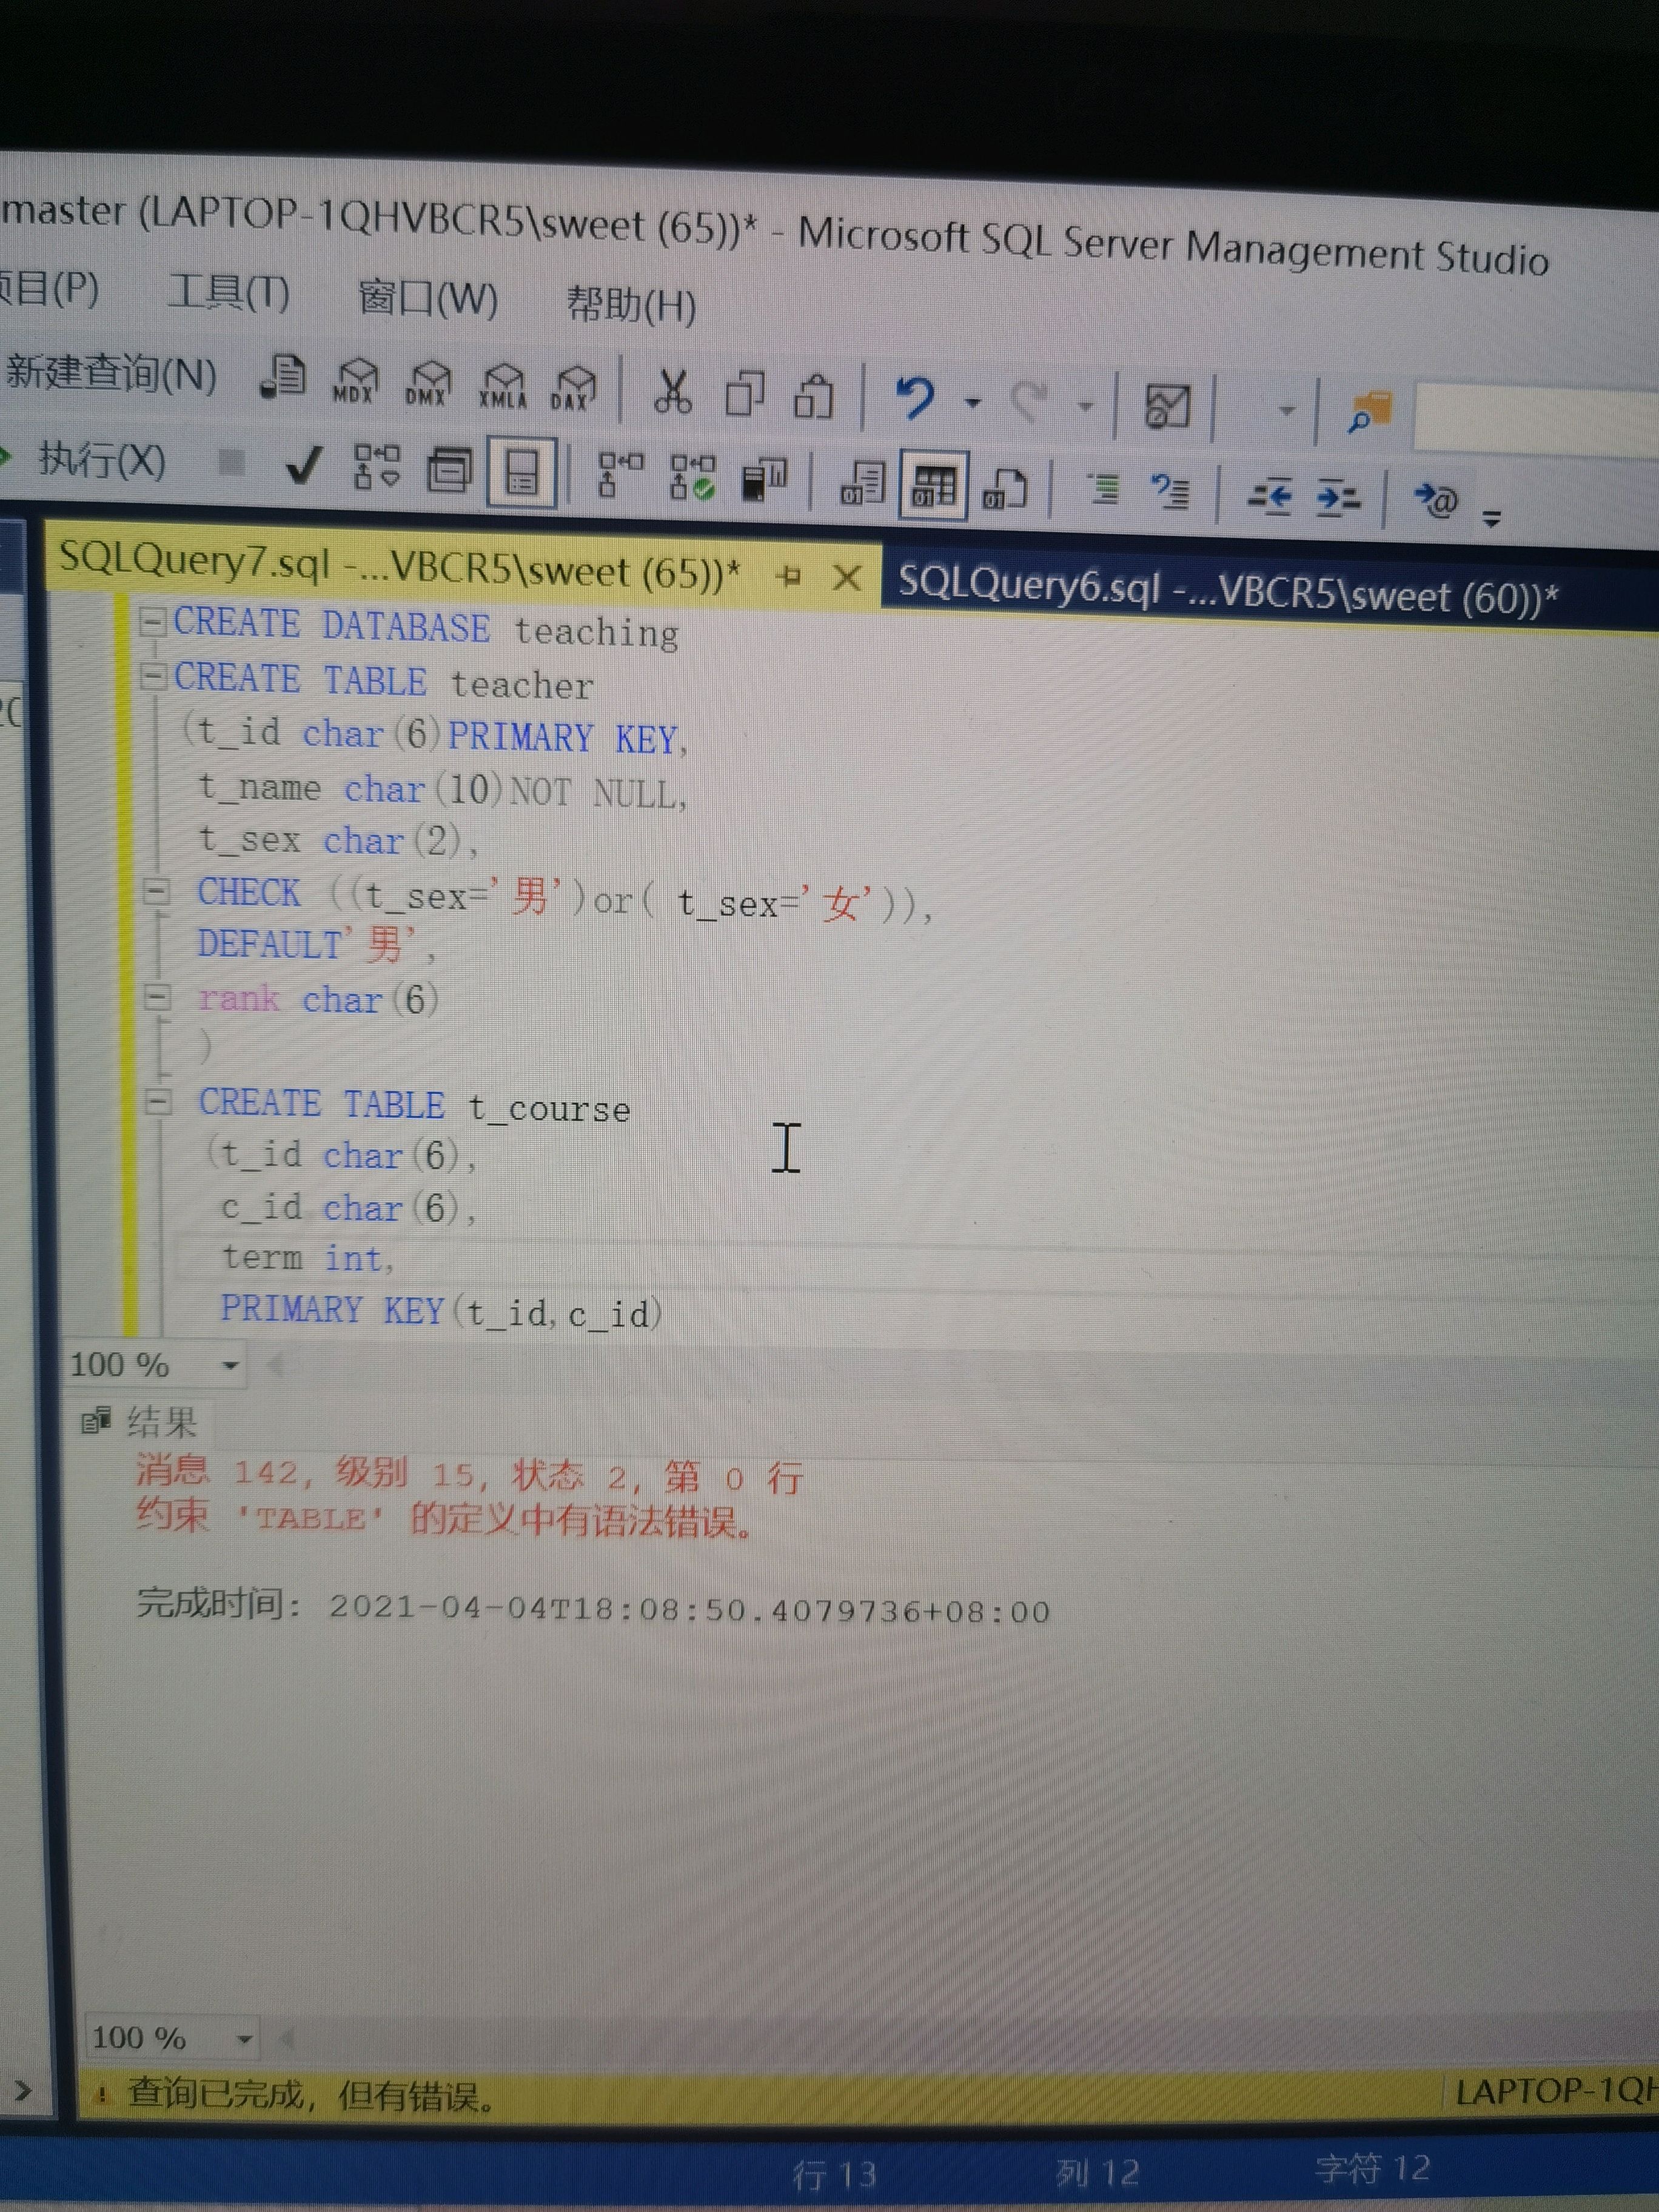This screenshot has height=2212, width=1659.
Task: Select the Results (结果) tab
Action: coord(141,1421)
